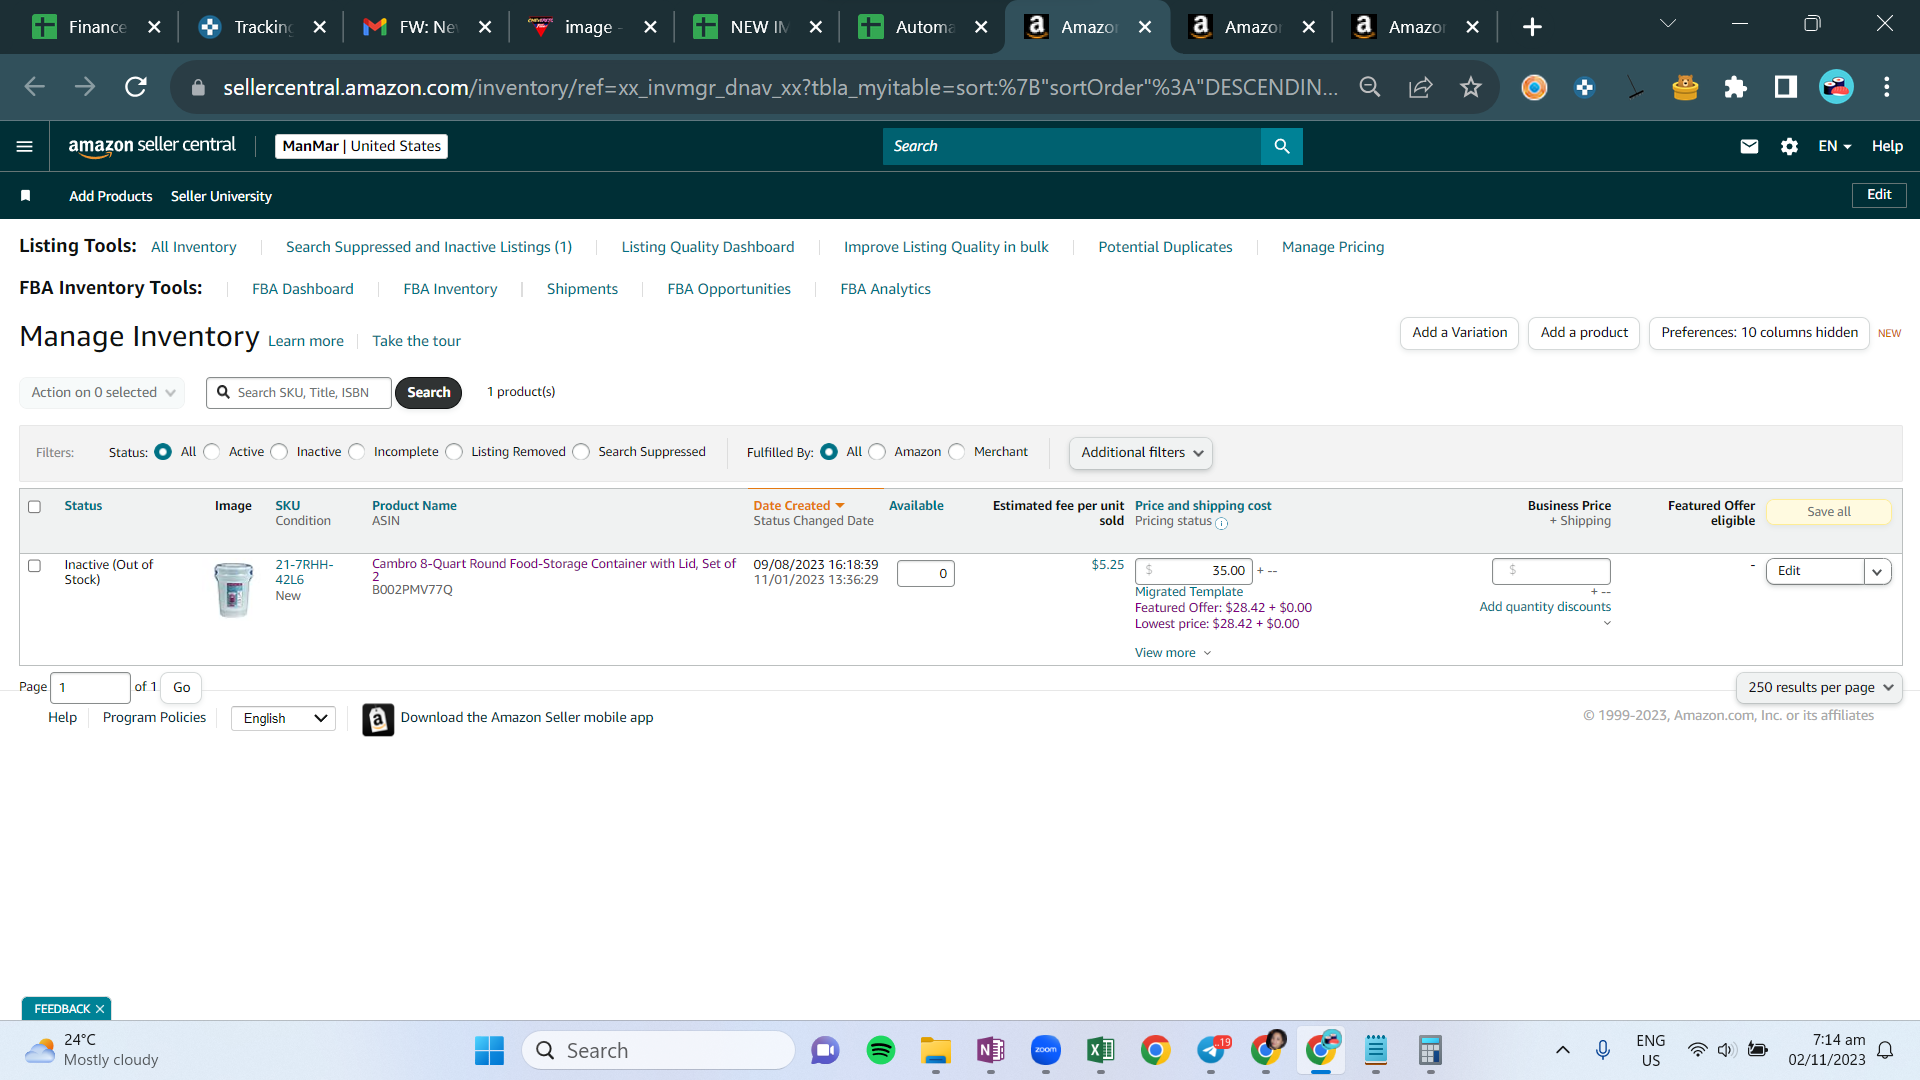Open the Chrome three-dot menu
Viewport: 1920px width, 1080px height.
coord(1887,87)
